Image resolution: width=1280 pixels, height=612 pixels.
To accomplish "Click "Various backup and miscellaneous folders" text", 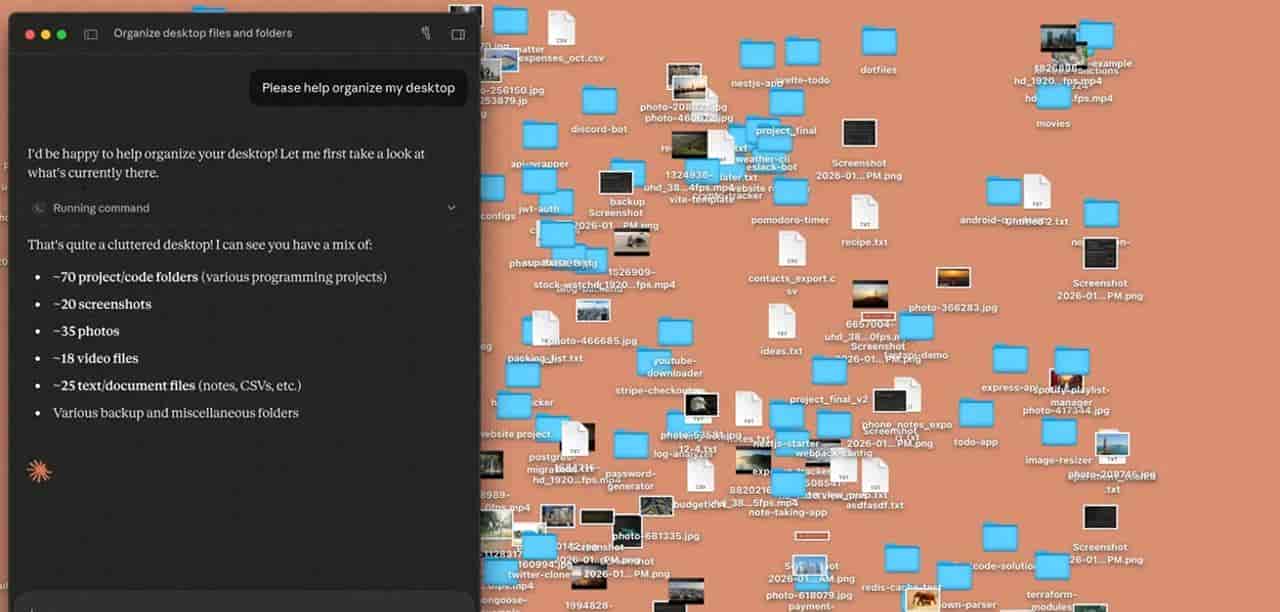I will pyautogui.click(x=176, y=413).
